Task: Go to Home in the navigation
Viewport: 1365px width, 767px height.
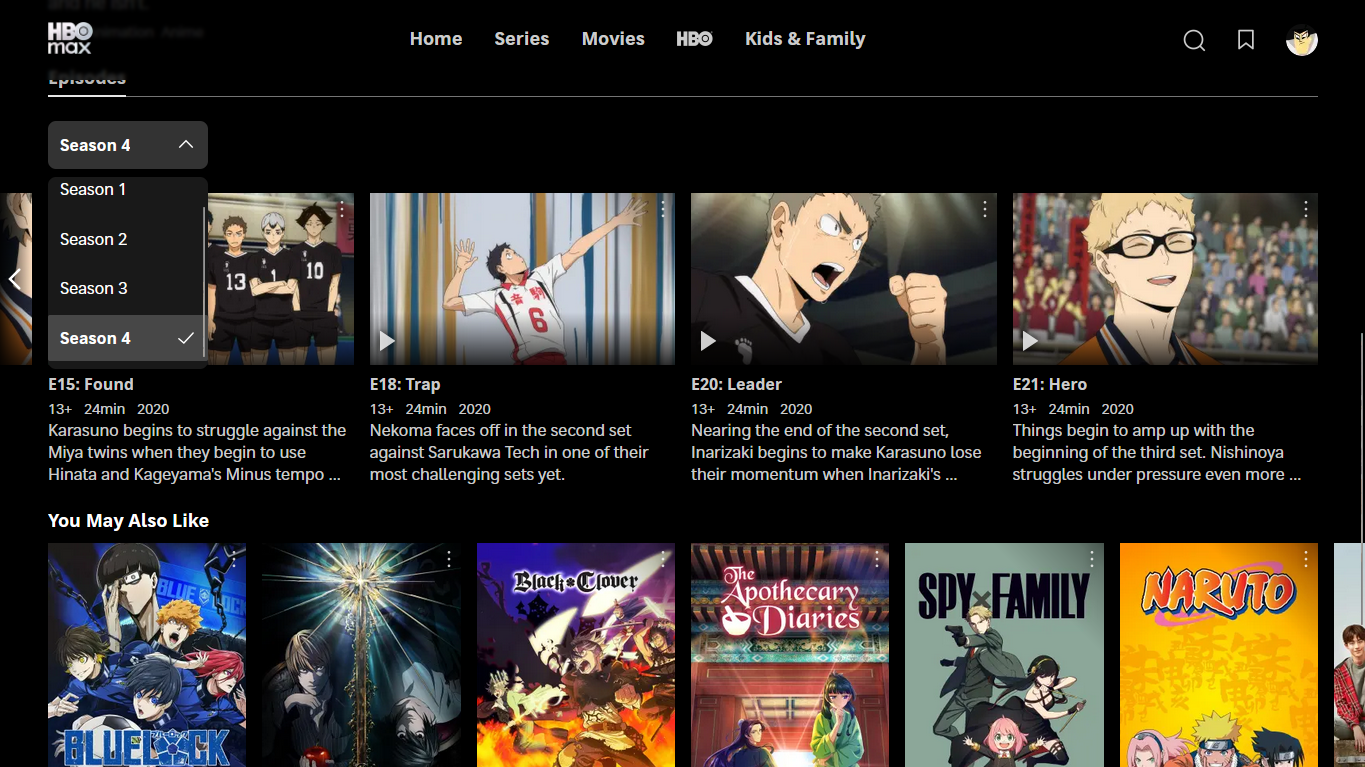Action: (436, 39)
